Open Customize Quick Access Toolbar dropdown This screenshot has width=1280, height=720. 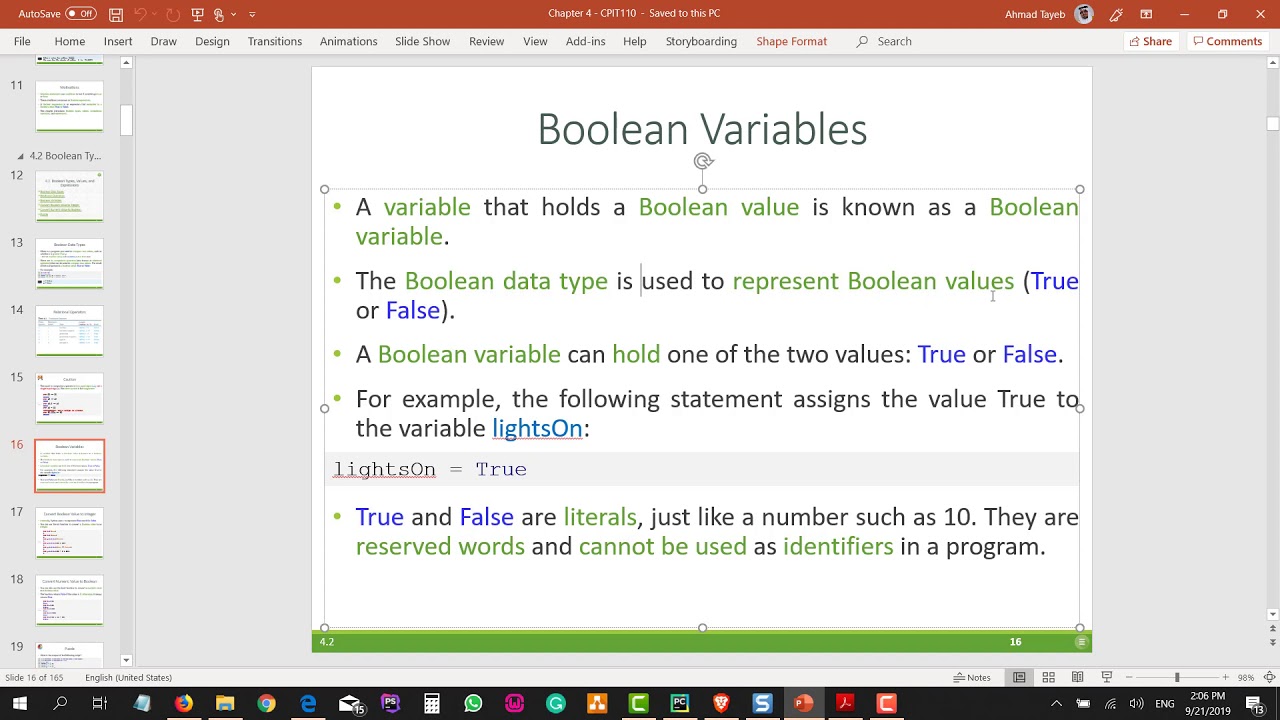252,14
